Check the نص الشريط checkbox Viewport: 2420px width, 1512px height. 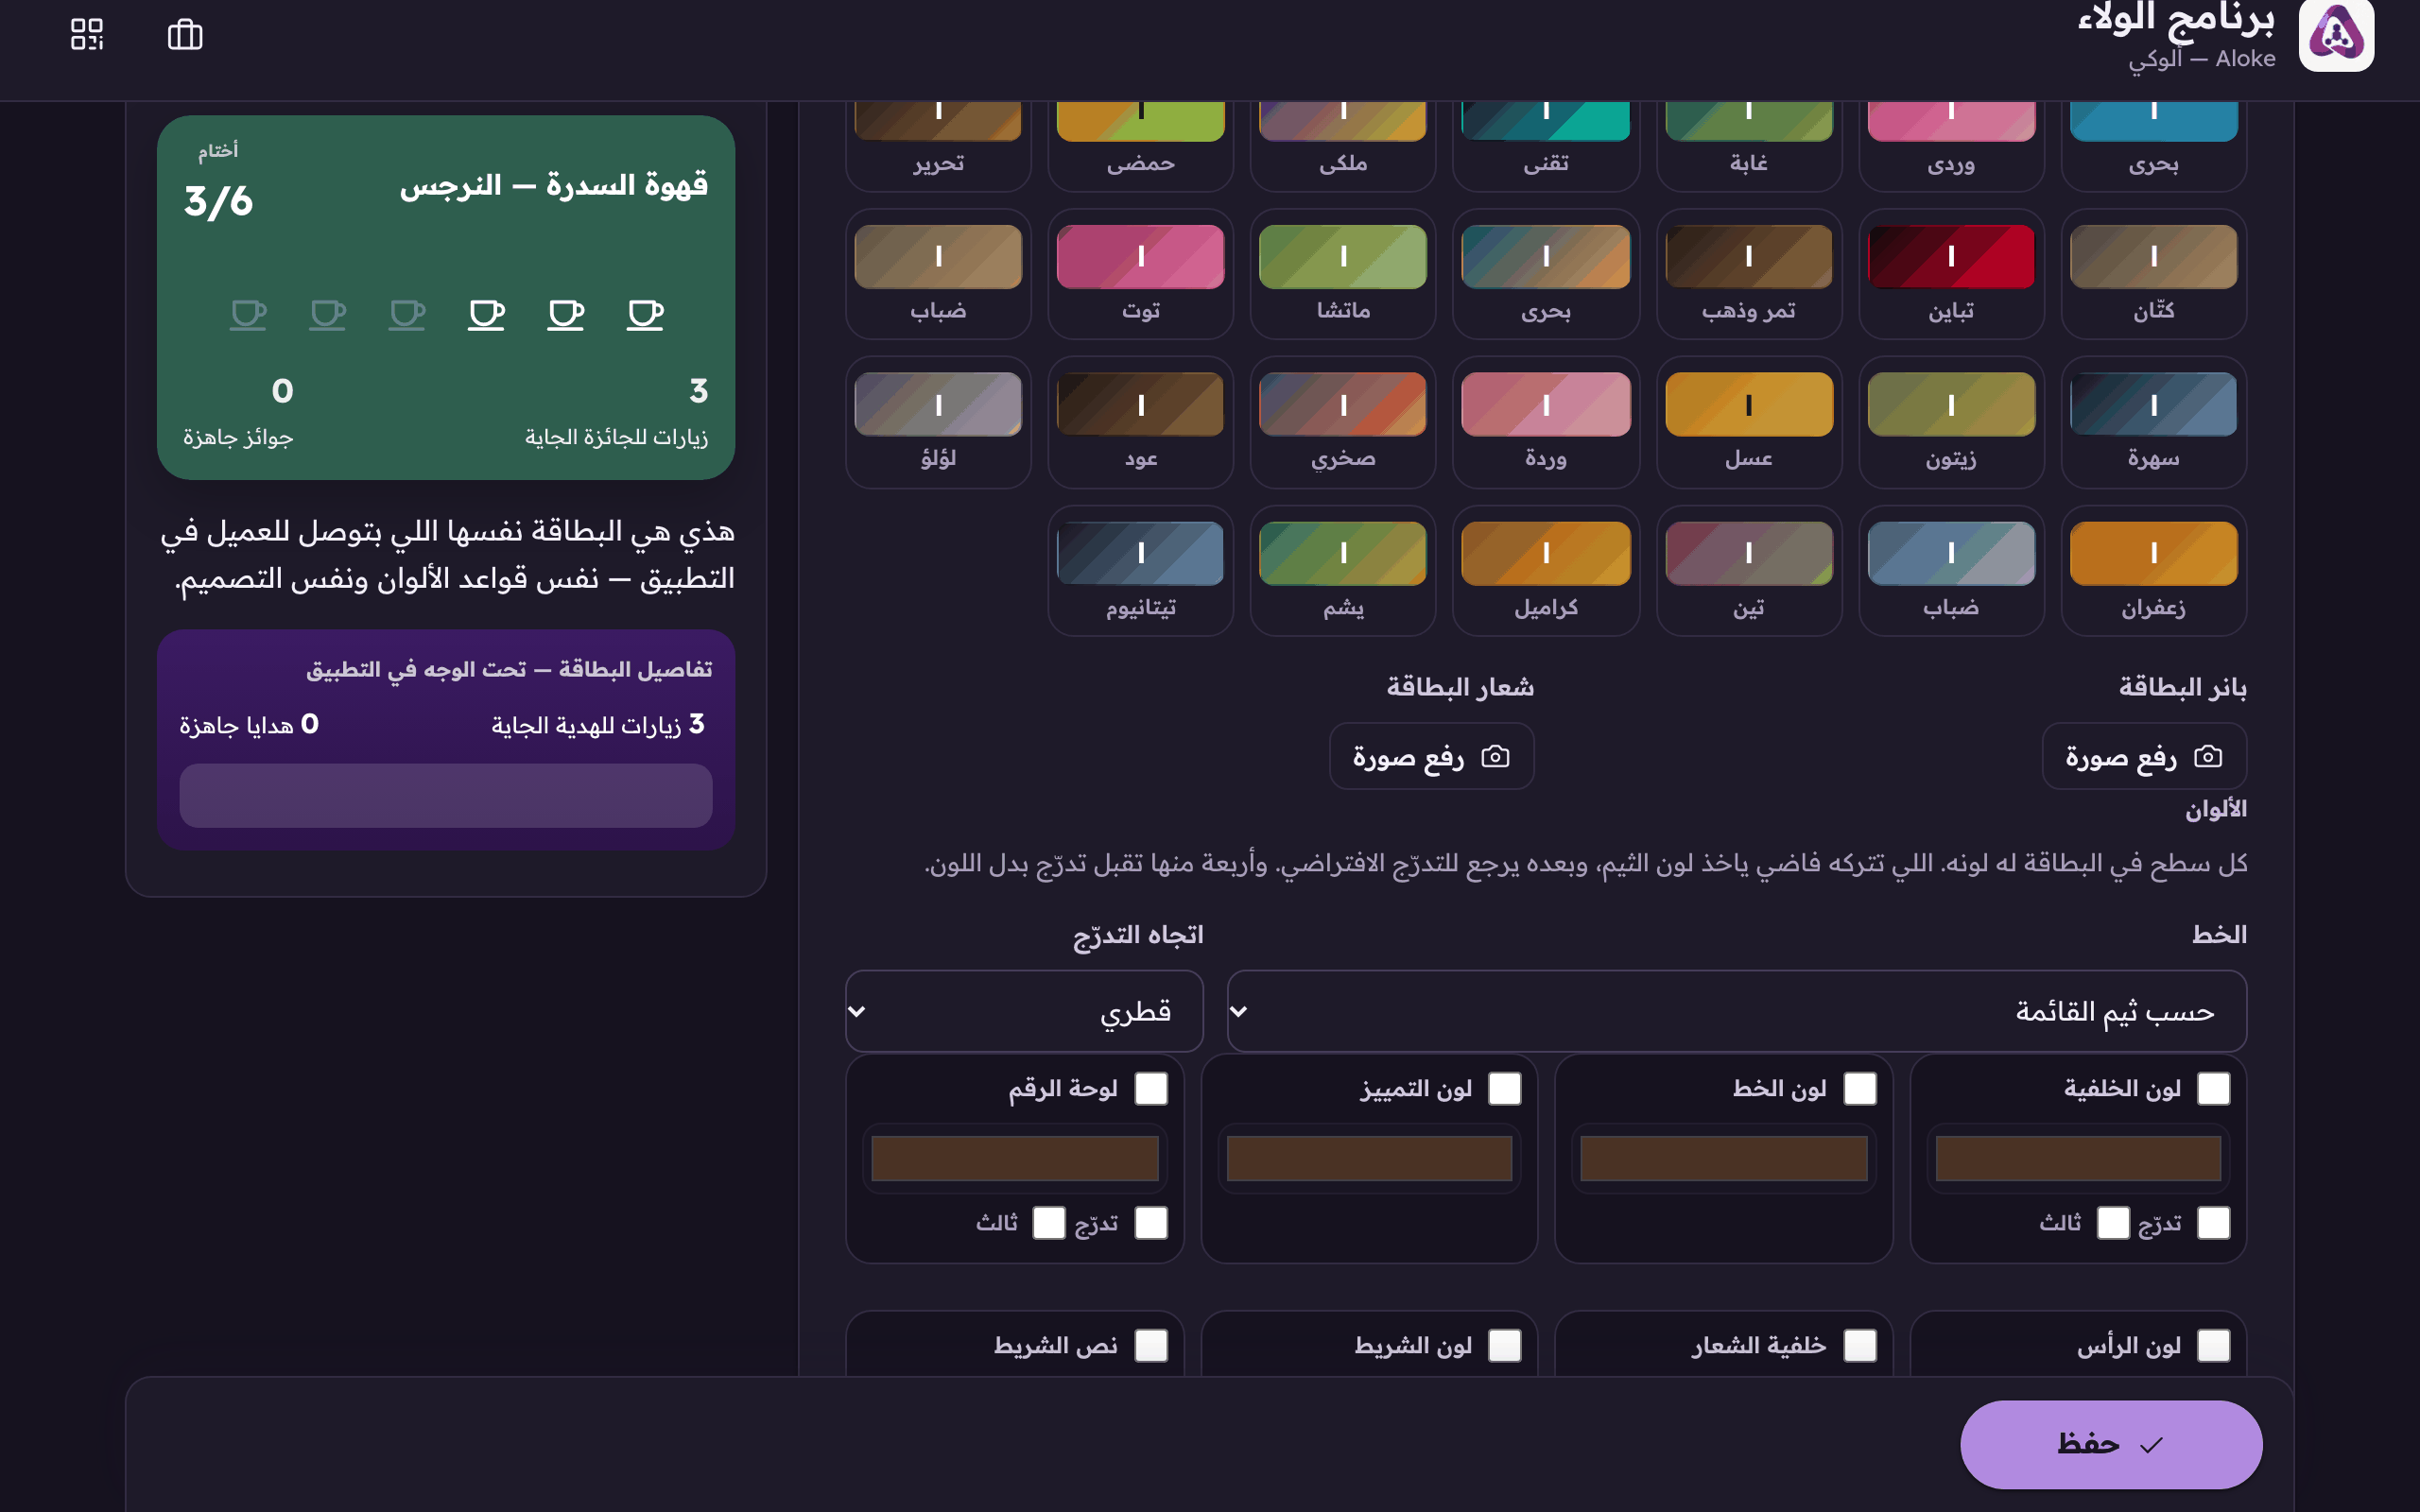click(x=1151, y=1345)
